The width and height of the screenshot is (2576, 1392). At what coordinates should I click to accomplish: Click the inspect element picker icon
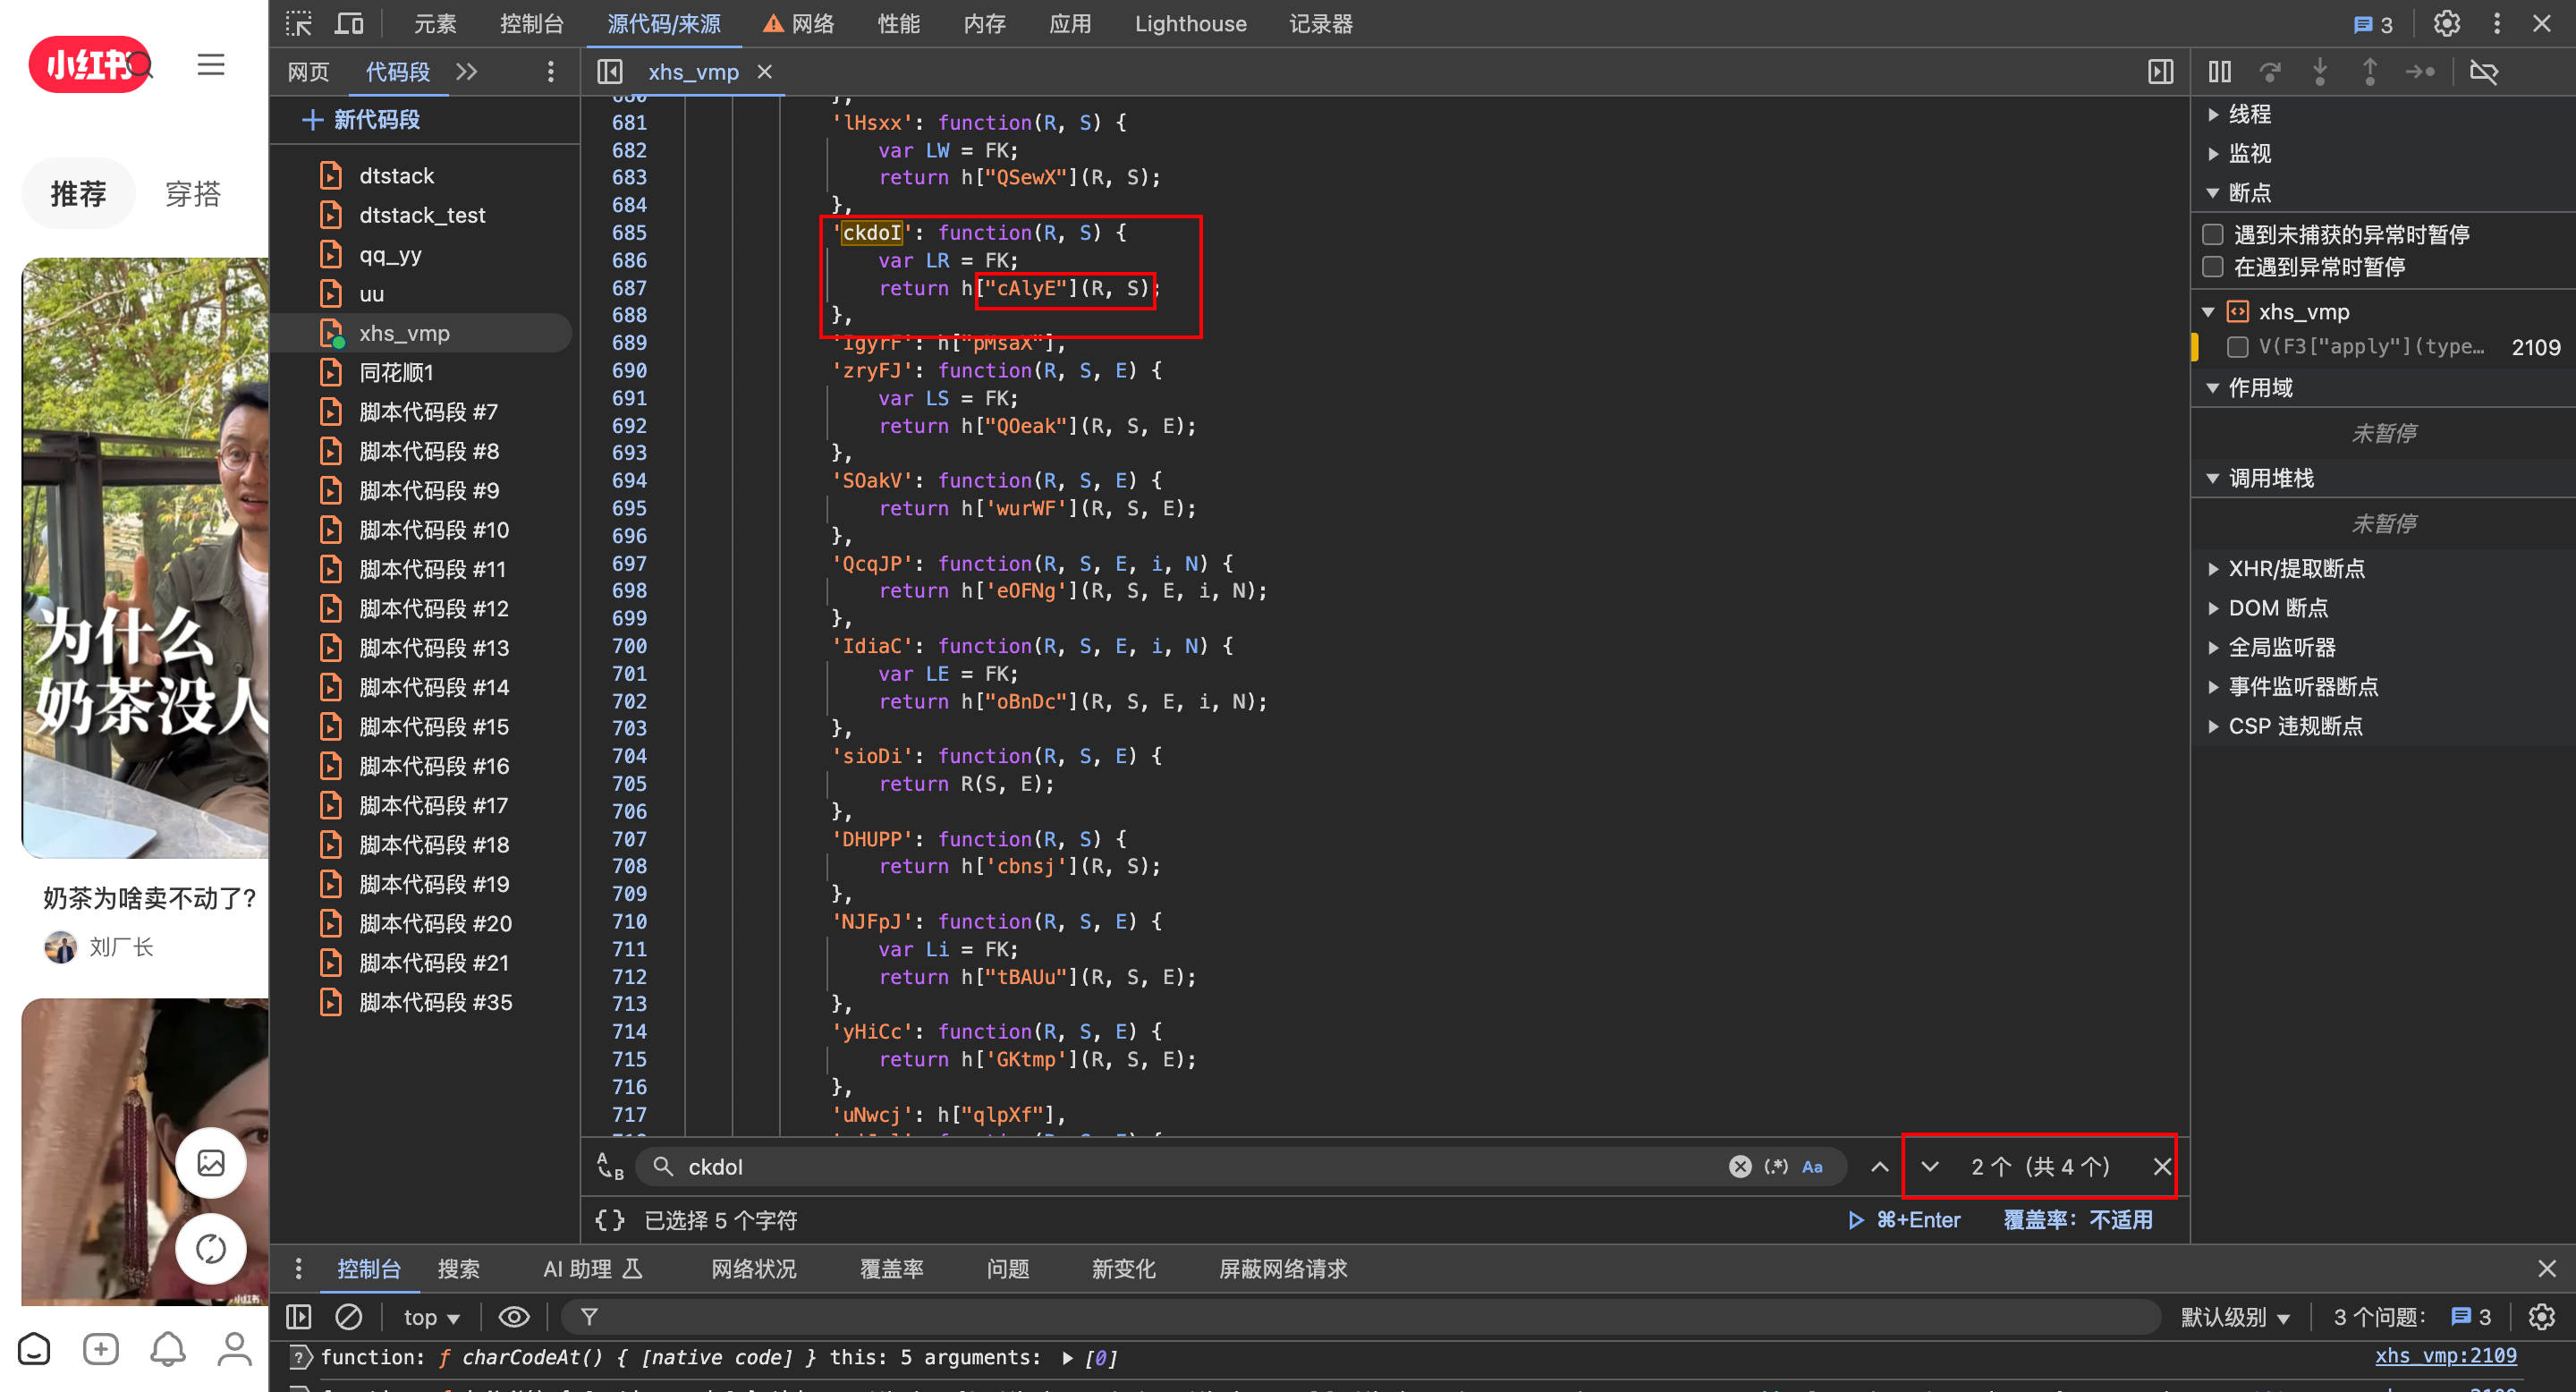tap(298, 23)
